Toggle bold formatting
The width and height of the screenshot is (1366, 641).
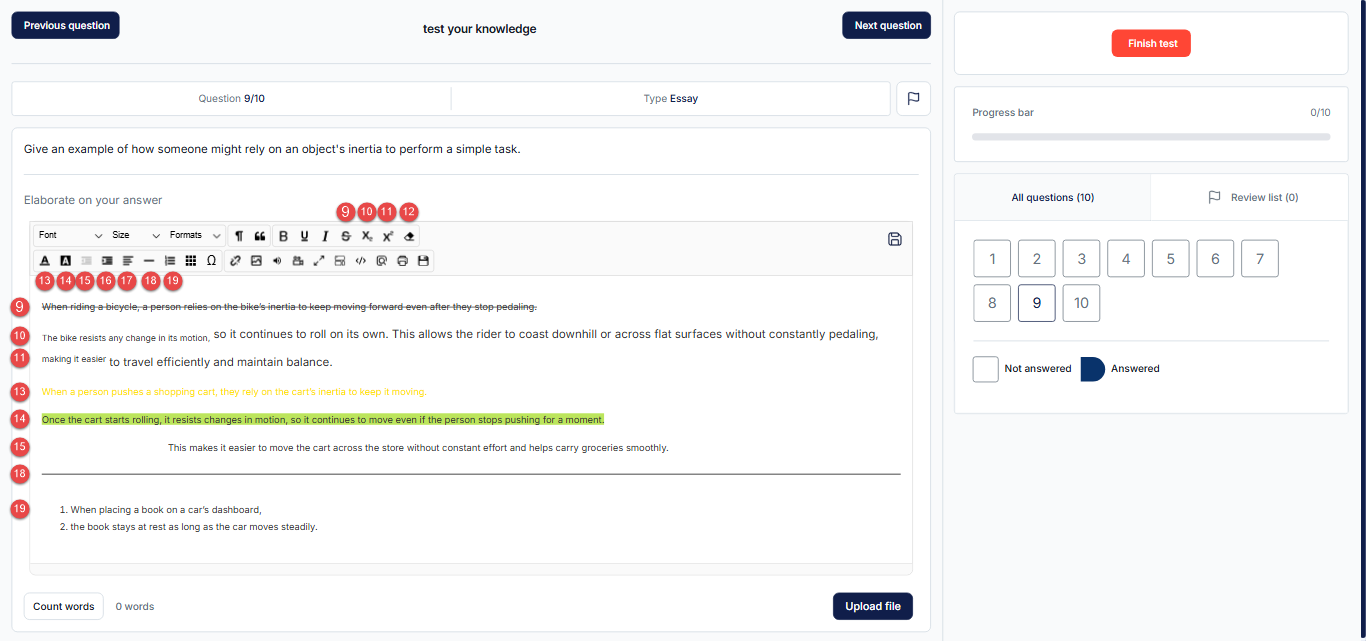click(283, 236)
